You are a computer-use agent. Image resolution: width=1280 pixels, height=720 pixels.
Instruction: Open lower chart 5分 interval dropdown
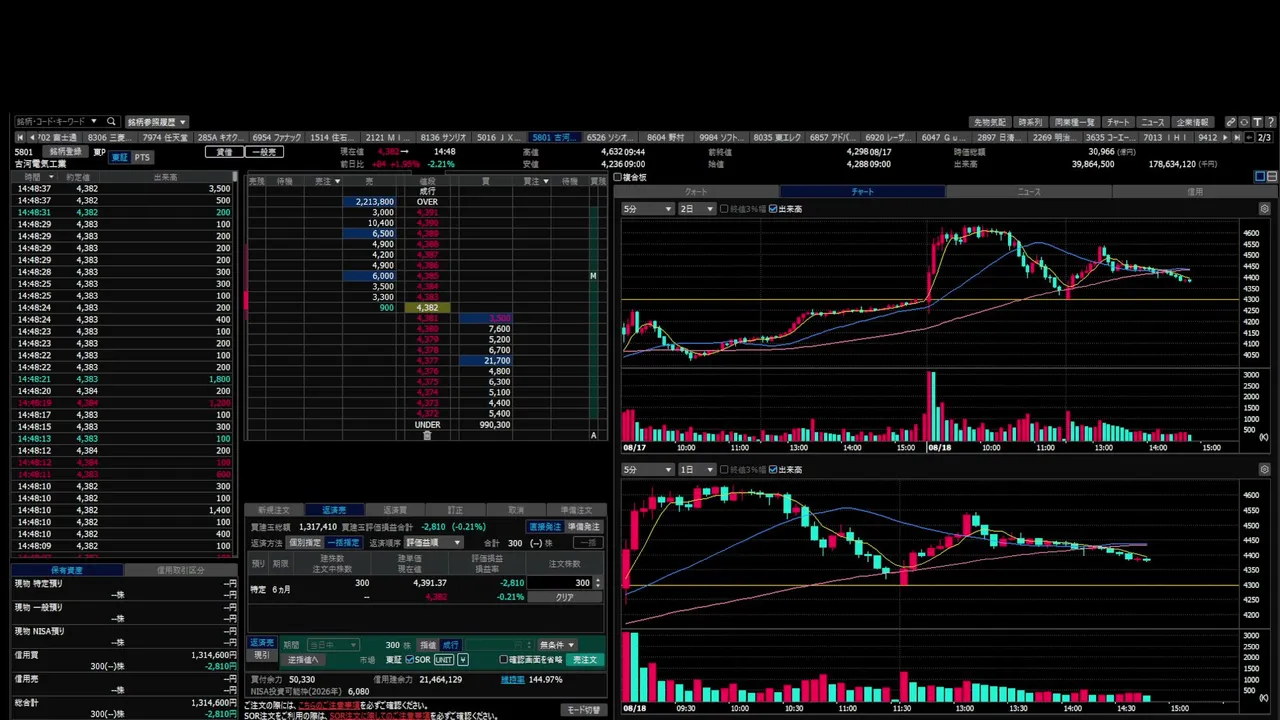tap(647, 469)
